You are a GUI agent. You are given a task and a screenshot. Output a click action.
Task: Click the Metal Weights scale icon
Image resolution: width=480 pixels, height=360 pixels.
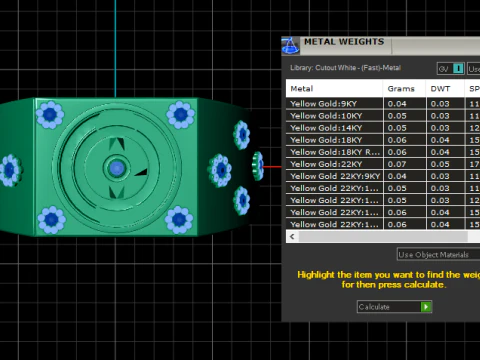[x=290, y=46]
